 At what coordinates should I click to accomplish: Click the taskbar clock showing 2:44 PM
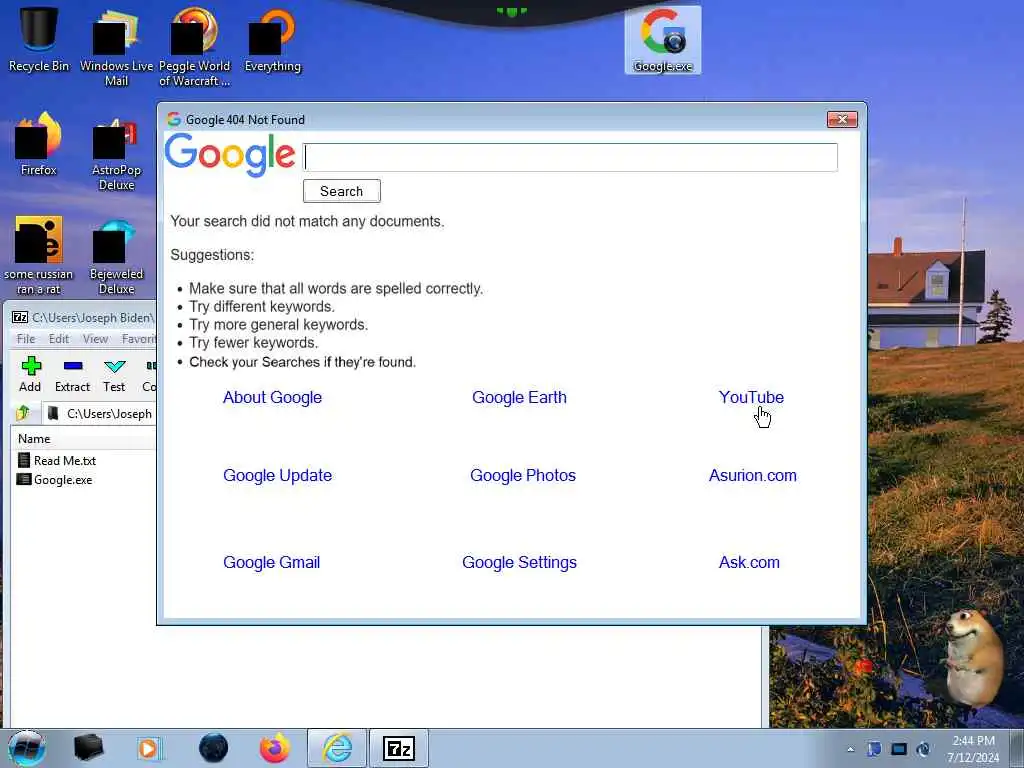point(973,749)
